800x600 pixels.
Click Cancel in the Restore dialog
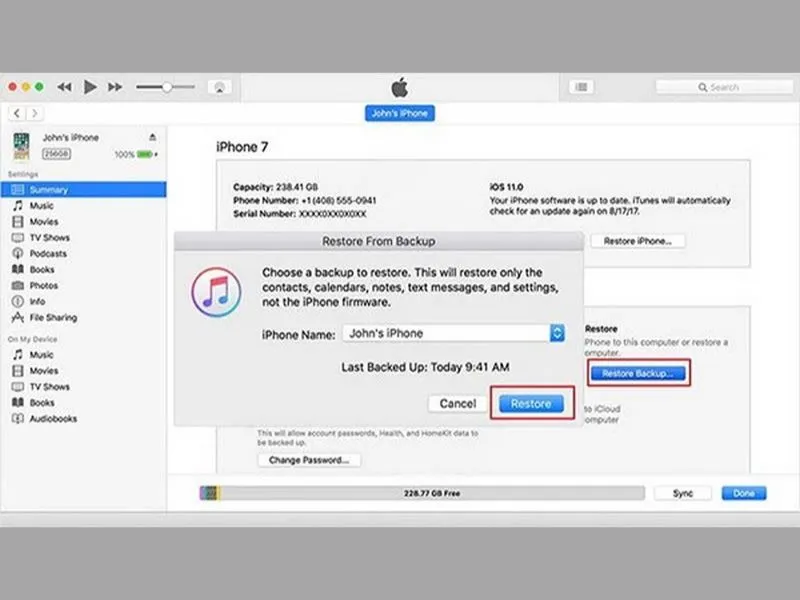pyautogui.click(x=458, y=404)
